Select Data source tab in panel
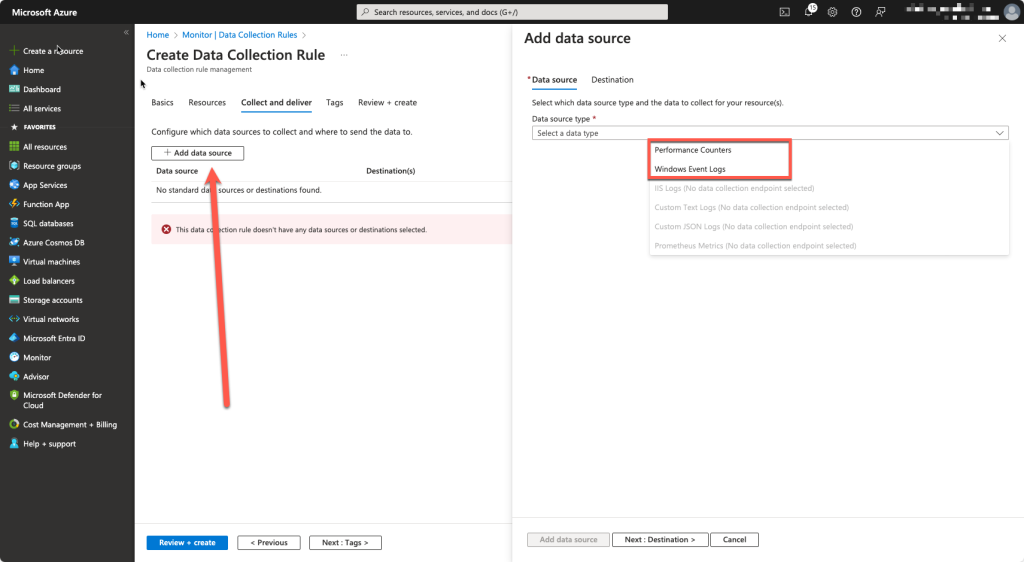The height and width of the screenshot is (562, 1024). click(554, 80)
